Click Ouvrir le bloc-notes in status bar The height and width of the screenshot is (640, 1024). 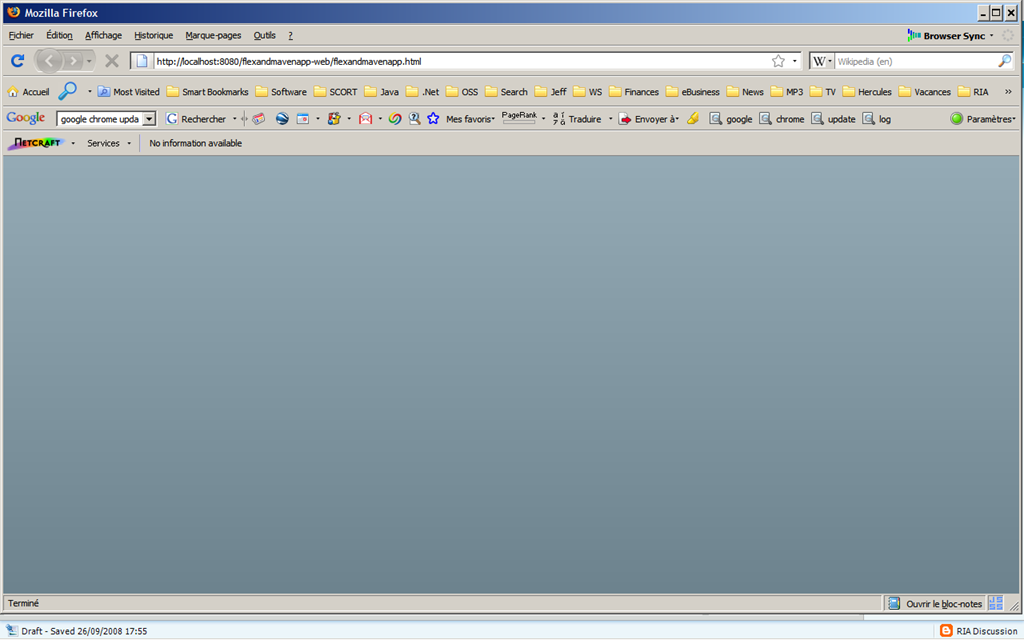tap(935, 604)
